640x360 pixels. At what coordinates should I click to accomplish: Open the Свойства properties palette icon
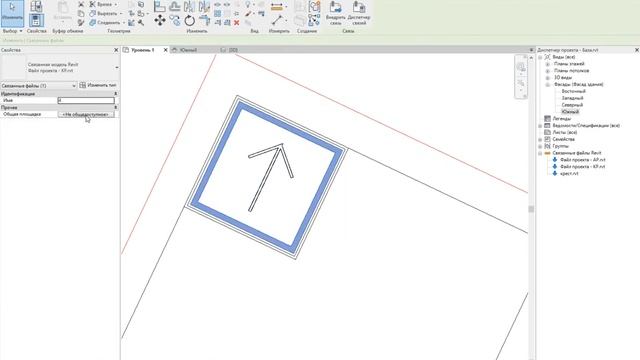tap(36, 20)
